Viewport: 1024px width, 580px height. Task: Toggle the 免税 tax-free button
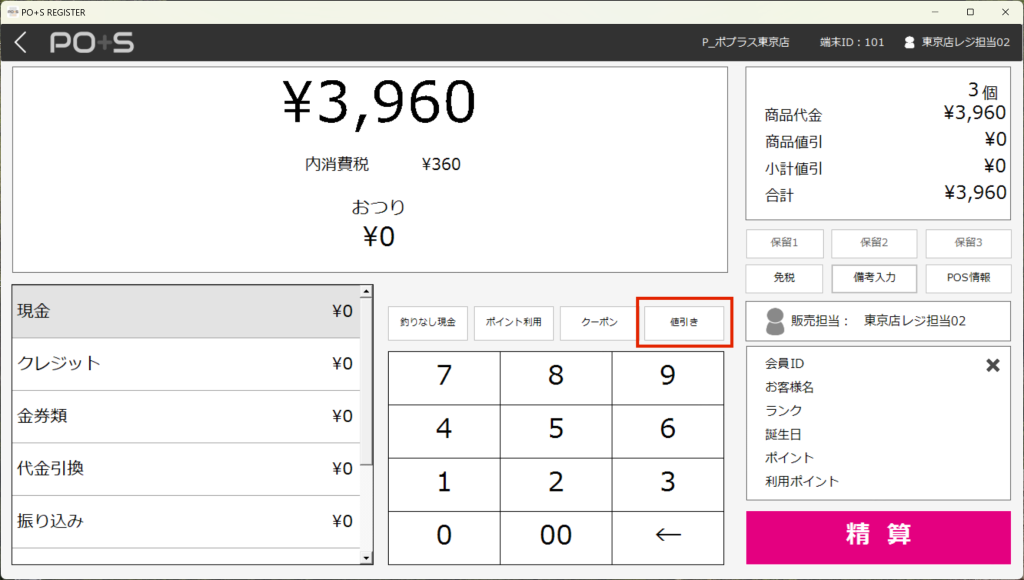click(784, 277)
